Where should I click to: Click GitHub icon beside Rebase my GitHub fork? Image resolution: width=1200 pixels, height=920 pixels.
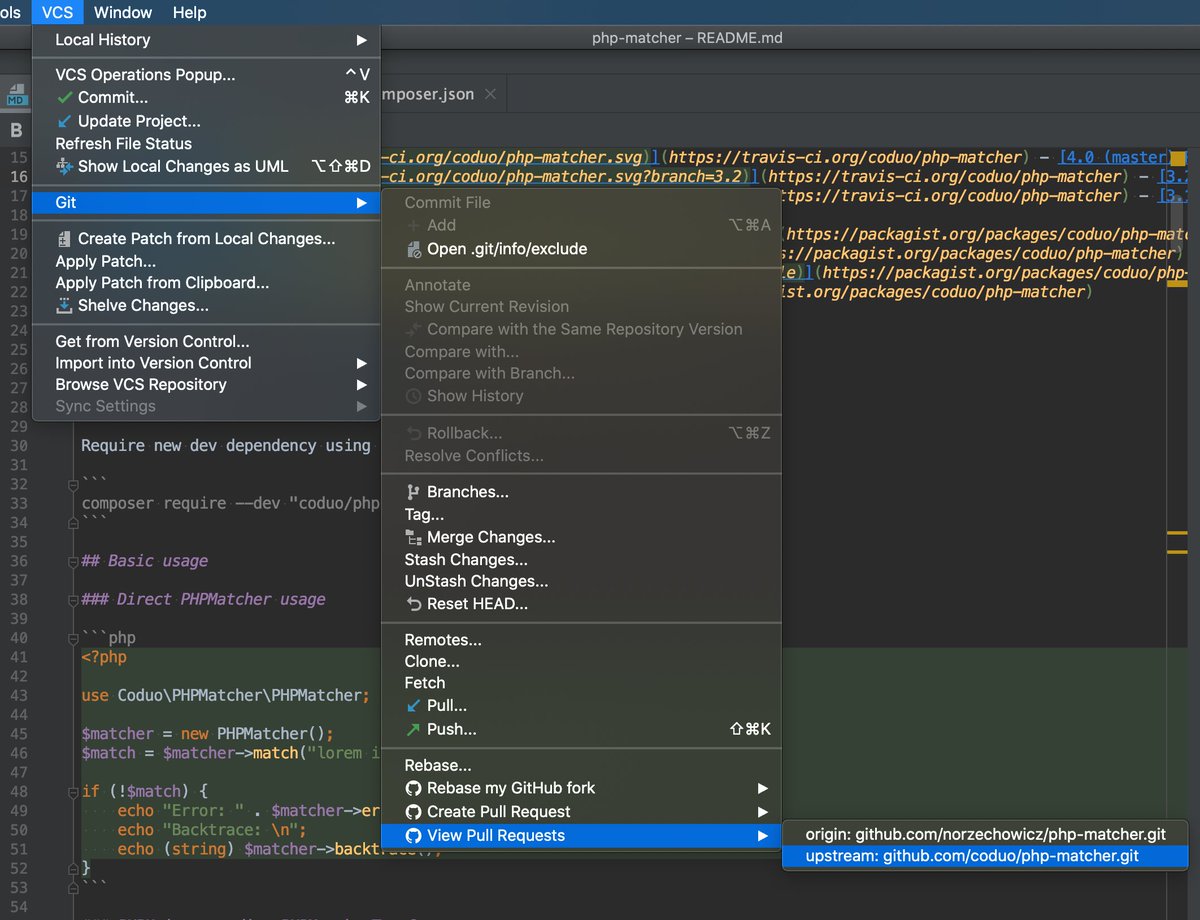coord(414,788)
